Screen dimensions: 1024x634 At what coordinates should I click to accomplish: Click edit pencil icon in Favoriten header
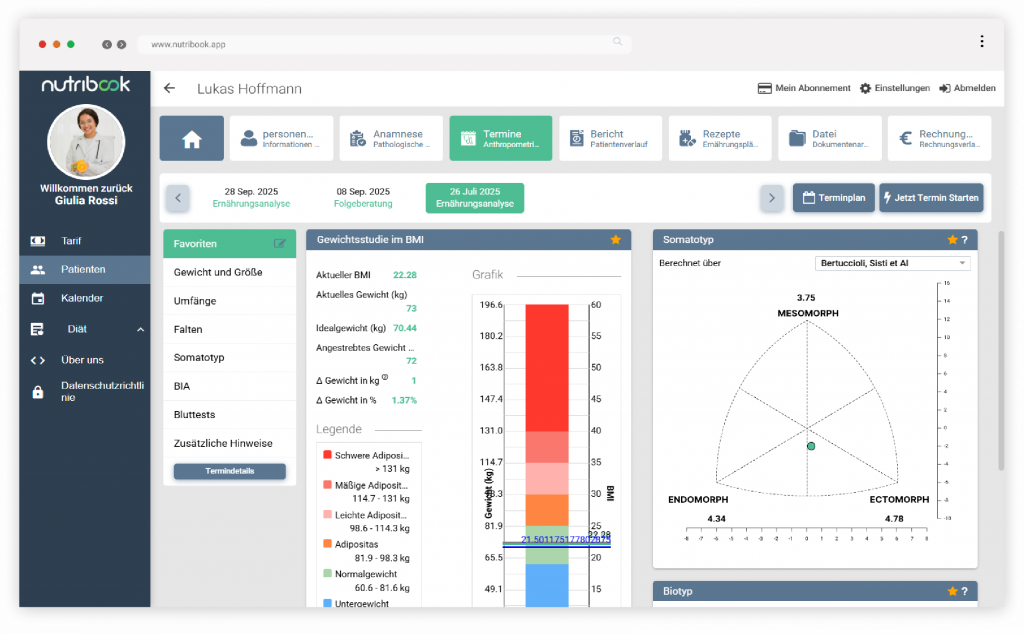point(280,243)
